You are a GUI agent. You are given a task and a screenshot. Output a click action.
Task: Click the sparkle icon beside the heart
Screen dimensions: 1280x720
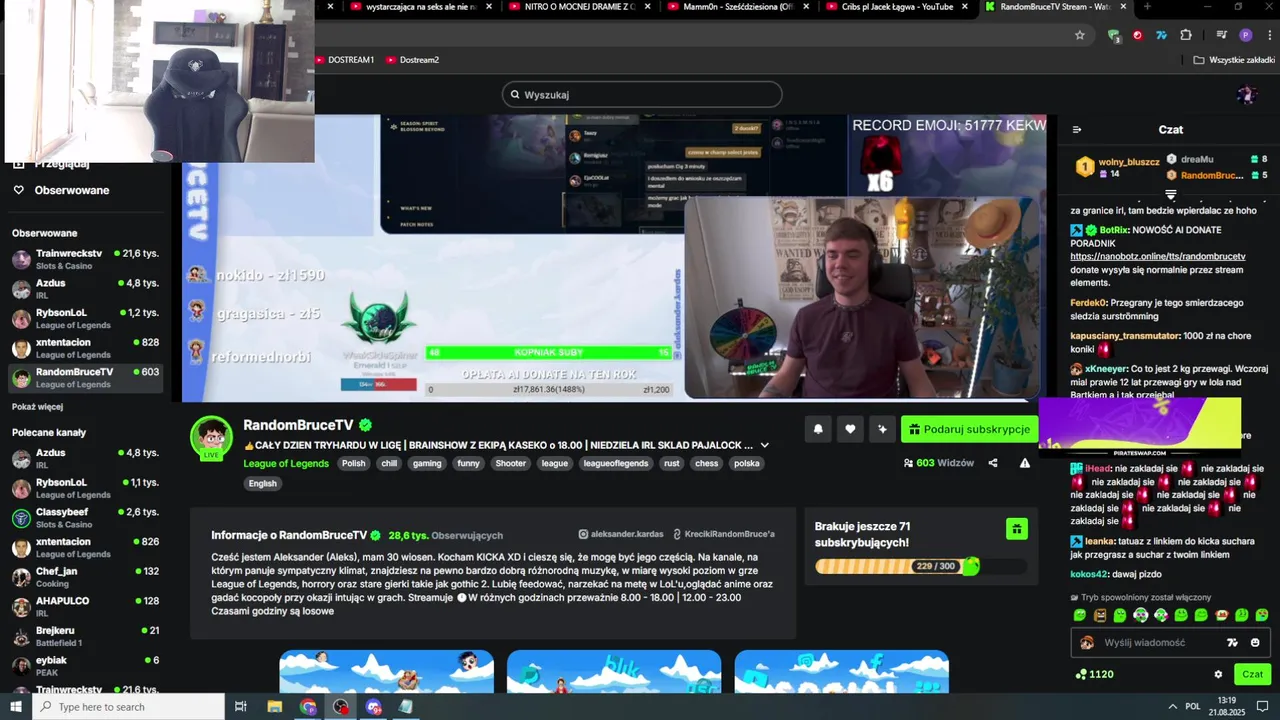882,429
